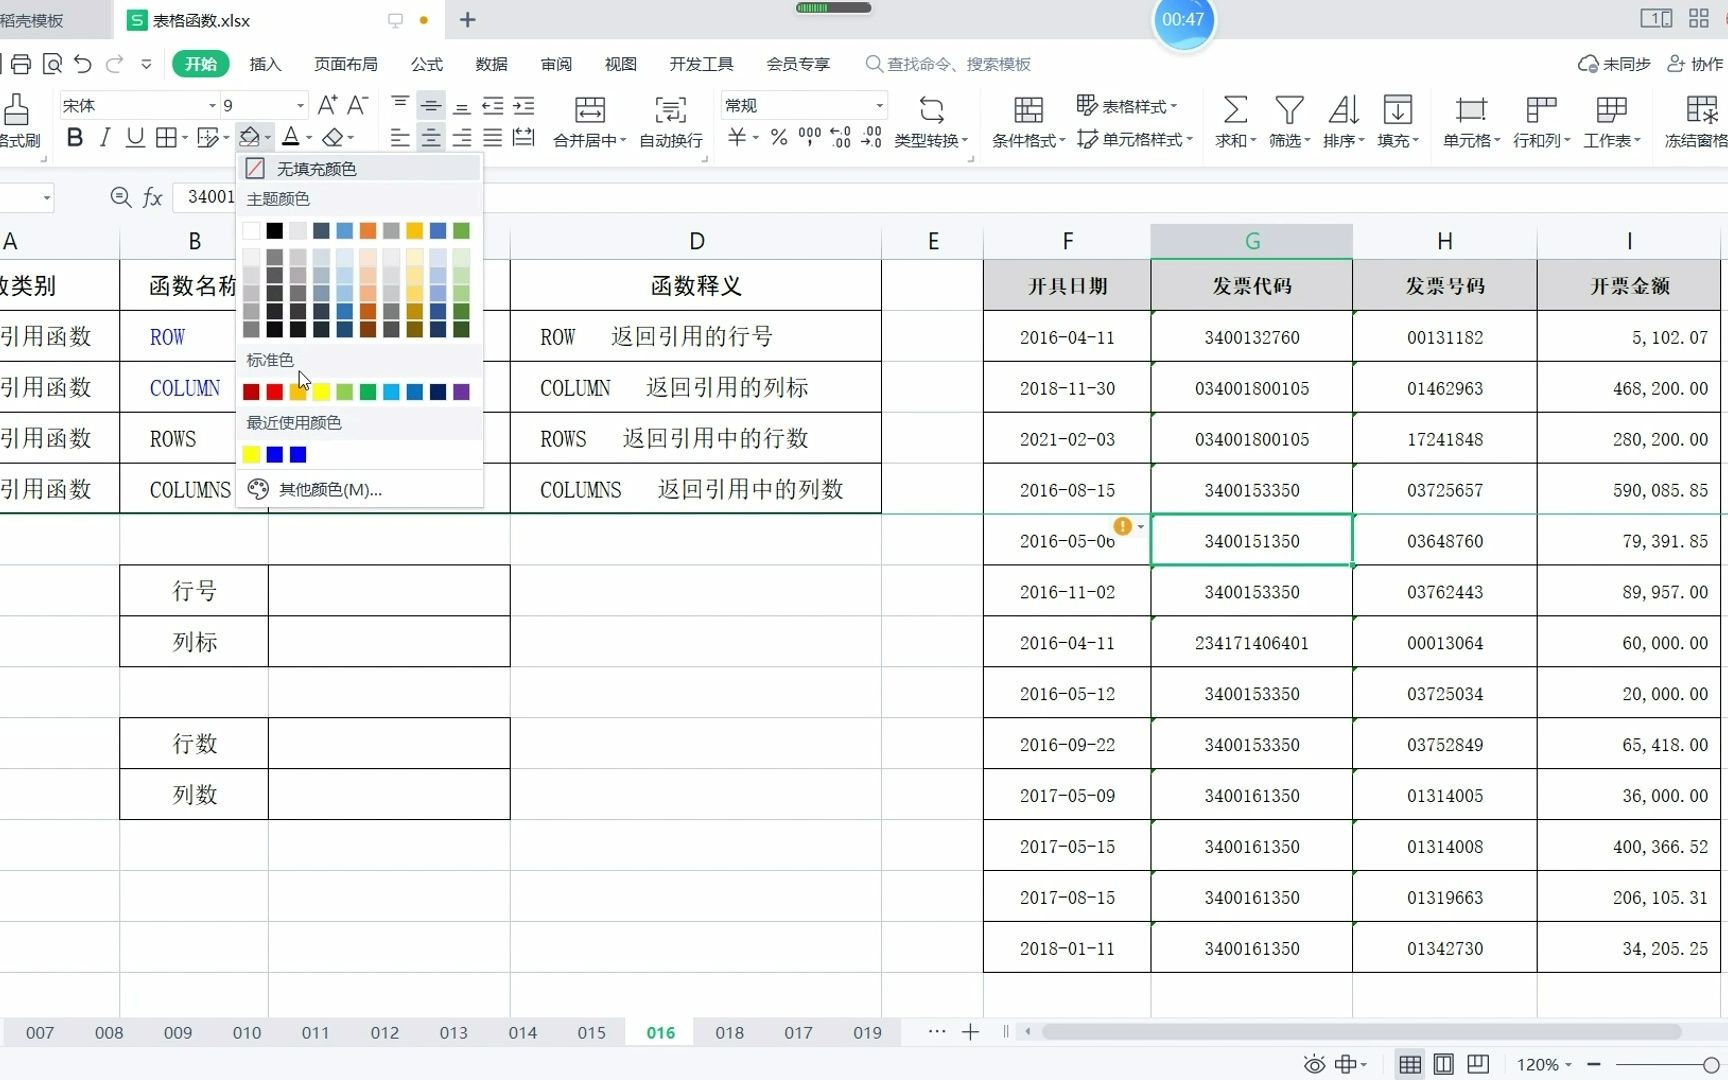Select column H header
1728x1080 pixels.
coord(1444,241)
